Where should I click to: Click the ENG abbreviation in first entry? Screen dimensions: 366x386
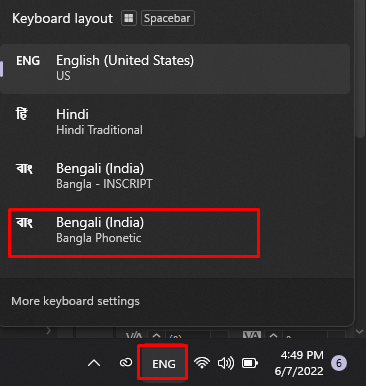28,61
